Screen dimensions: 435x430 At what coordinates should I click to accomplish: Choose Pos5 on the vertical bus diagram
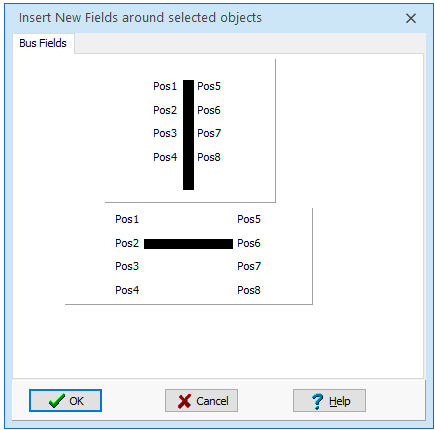(x=209, y=86)
